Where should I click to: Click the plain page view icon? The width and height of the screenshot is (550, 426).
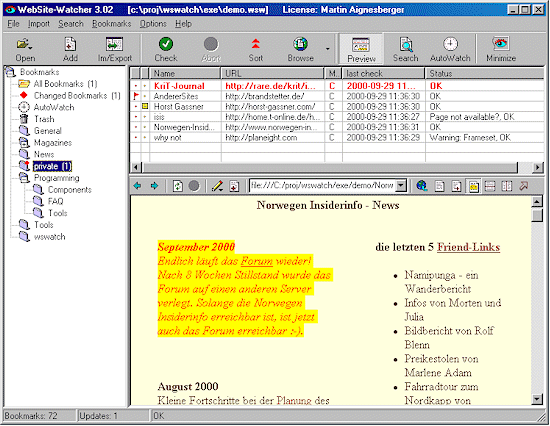(439, 186)
